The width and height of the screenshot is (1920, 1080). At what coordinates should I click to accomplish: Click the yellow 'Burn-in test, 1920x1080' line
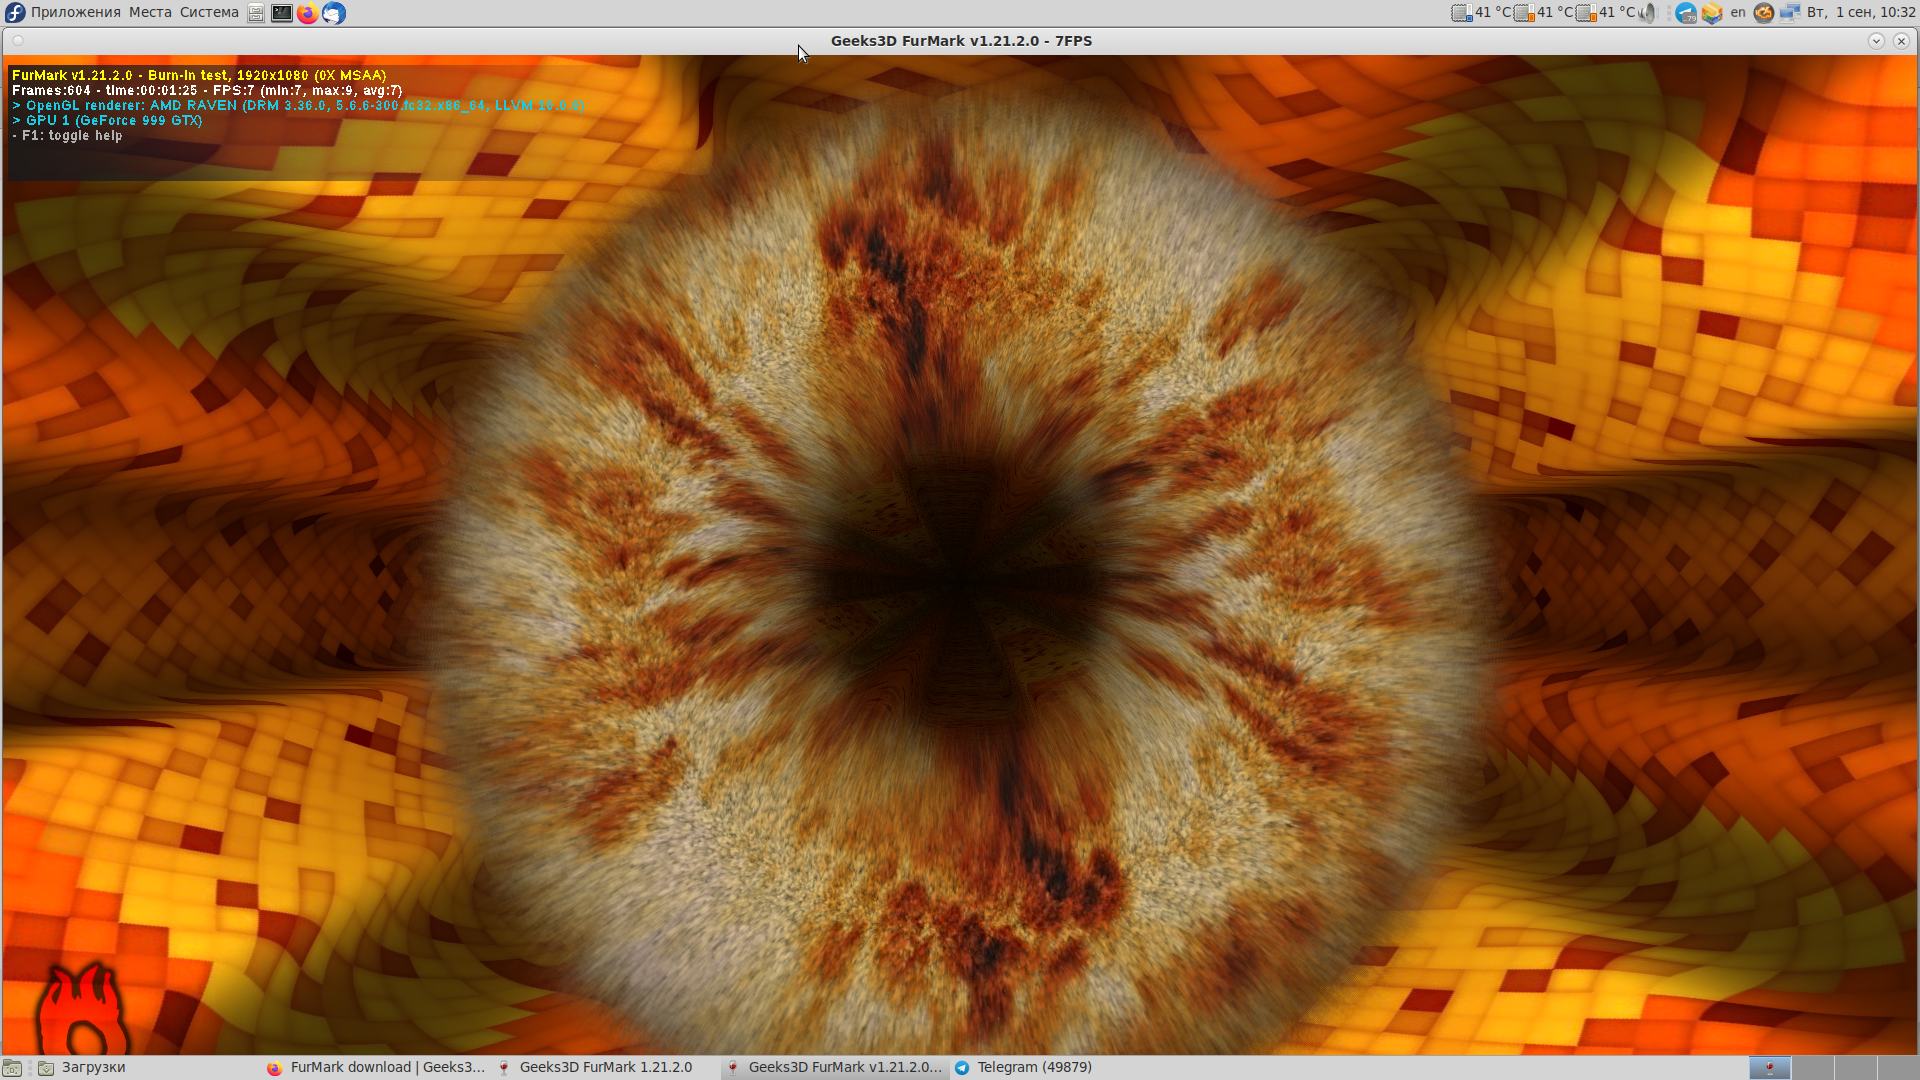(199, 75)
